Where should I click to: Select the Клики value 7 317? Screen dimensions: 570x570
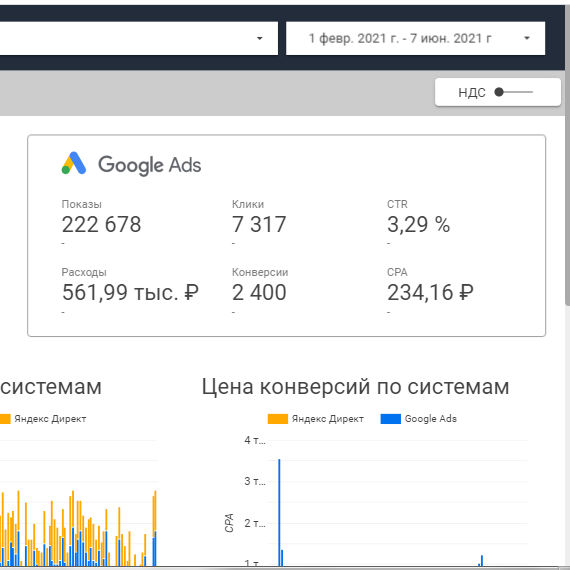259,224
